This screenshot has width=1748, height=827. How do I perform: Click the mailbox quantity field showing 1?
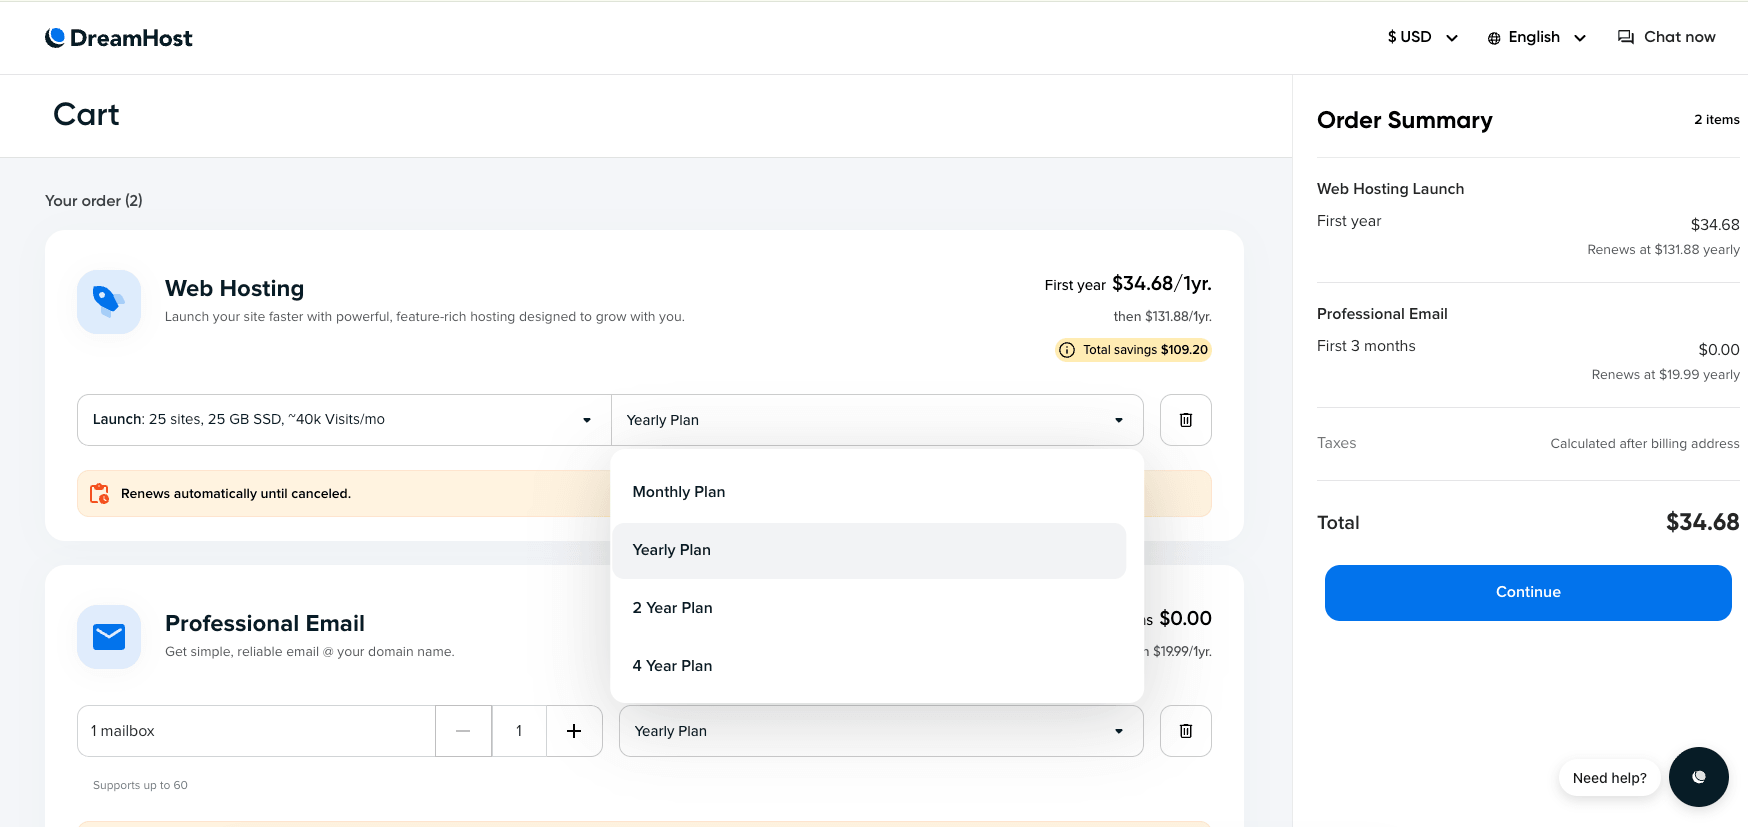[519, 731]
